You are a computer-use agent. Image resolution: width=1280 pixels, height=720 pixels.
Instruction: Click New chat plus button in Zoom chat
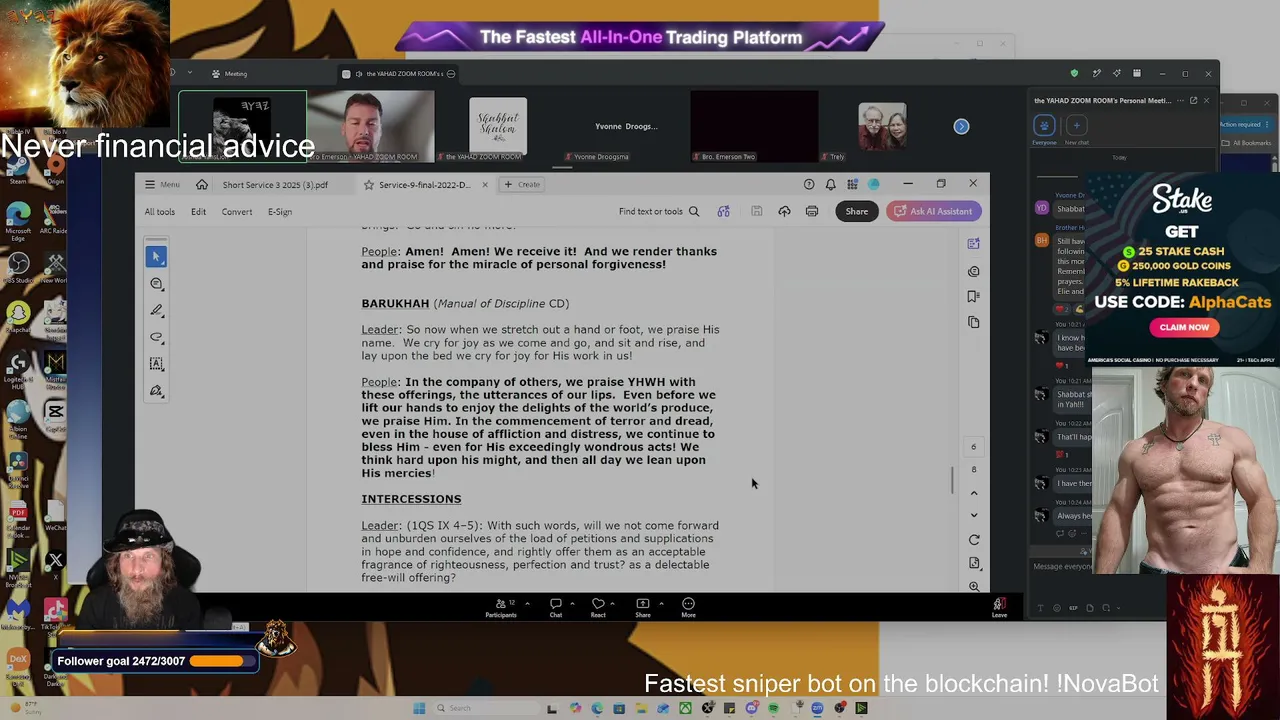1076,125
